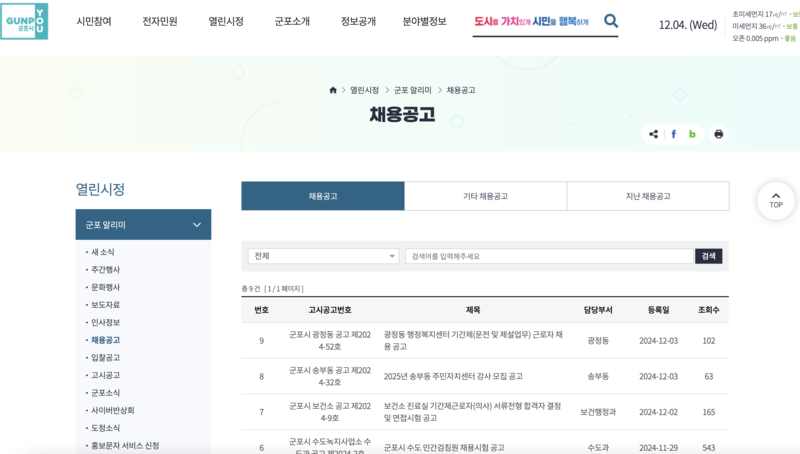This screenshot has width=800, height=454.
Task: Click the 고시공고번호 column header
Action: 330,310
